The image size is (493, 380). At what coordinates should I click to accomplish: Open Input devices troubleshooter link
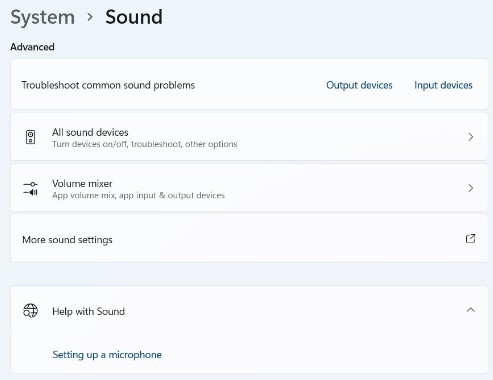click(x=443, y=85)
